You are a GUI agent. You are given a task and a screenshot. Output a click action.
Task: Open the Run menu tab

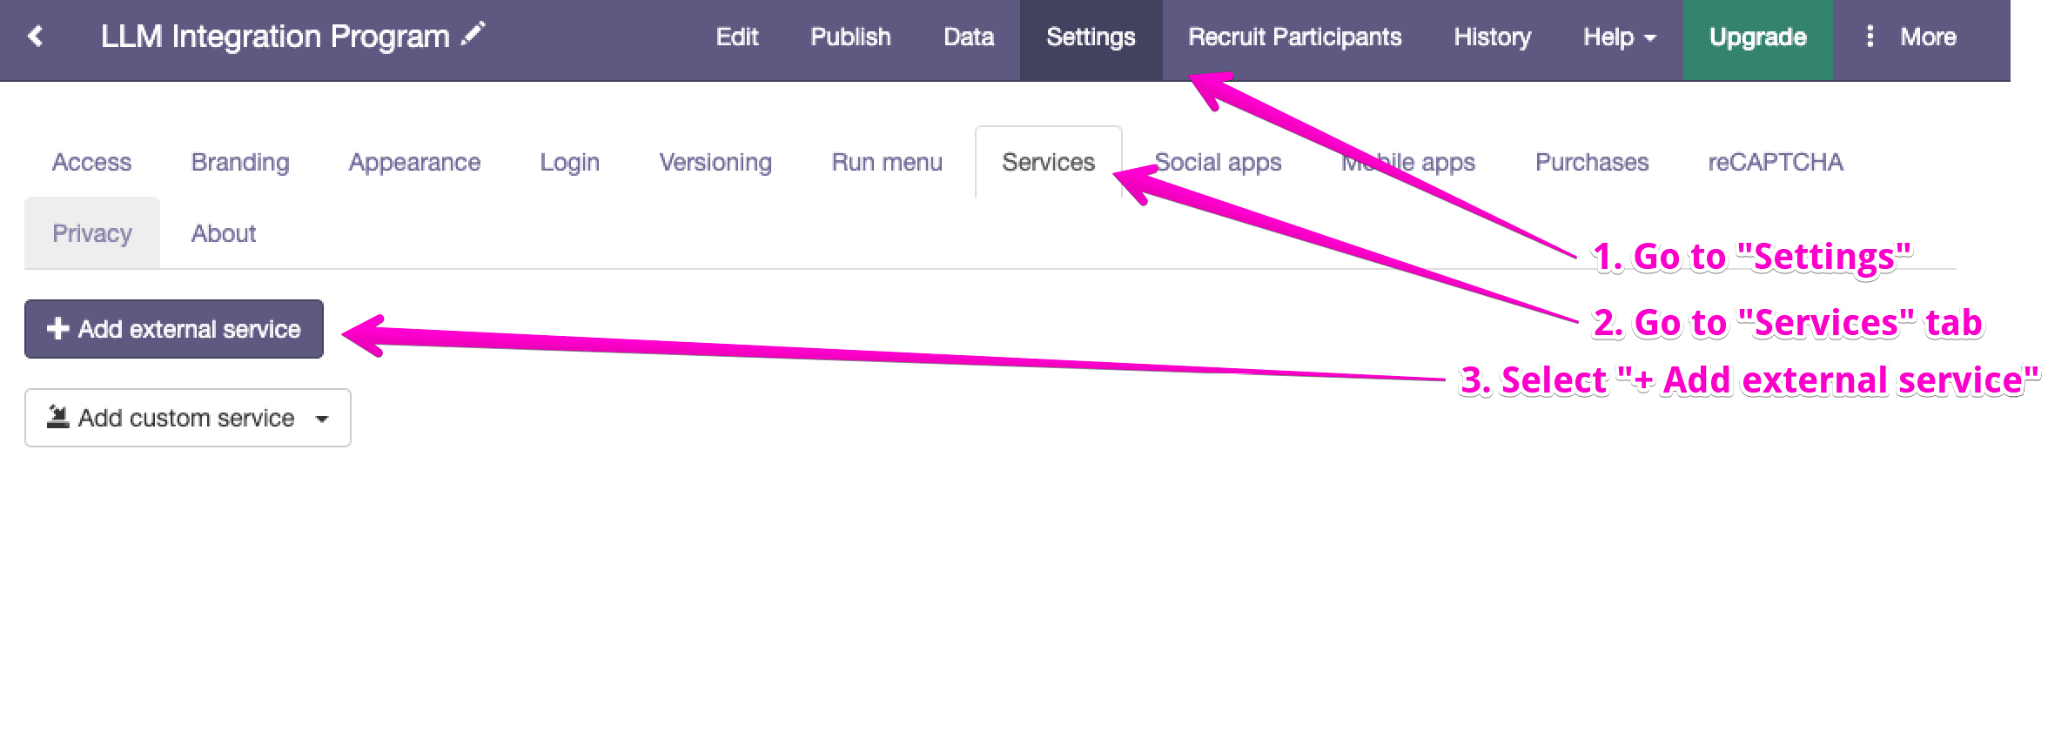(887, 162)
